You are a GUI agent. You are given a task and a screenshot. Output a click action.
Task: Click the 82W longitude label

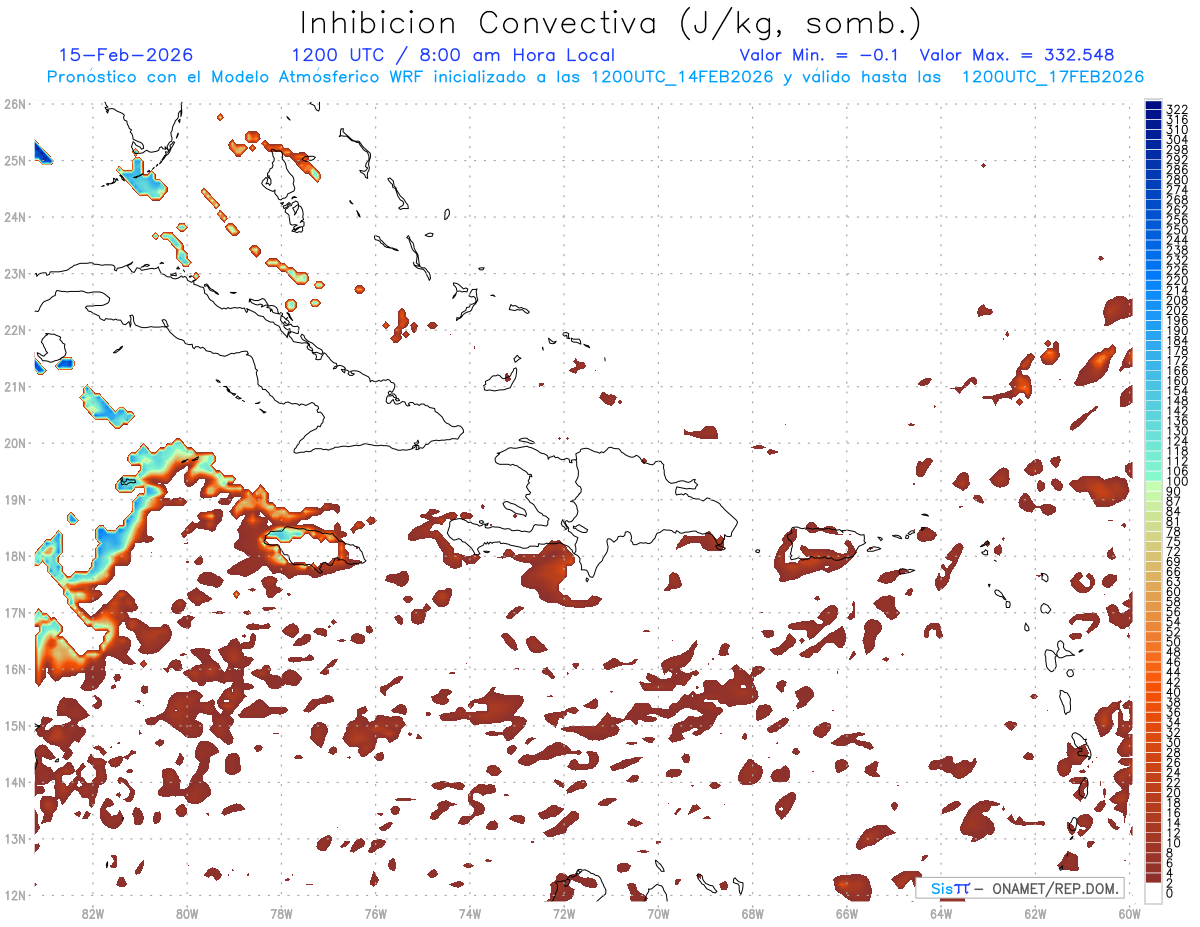click(x=92, y=913)
